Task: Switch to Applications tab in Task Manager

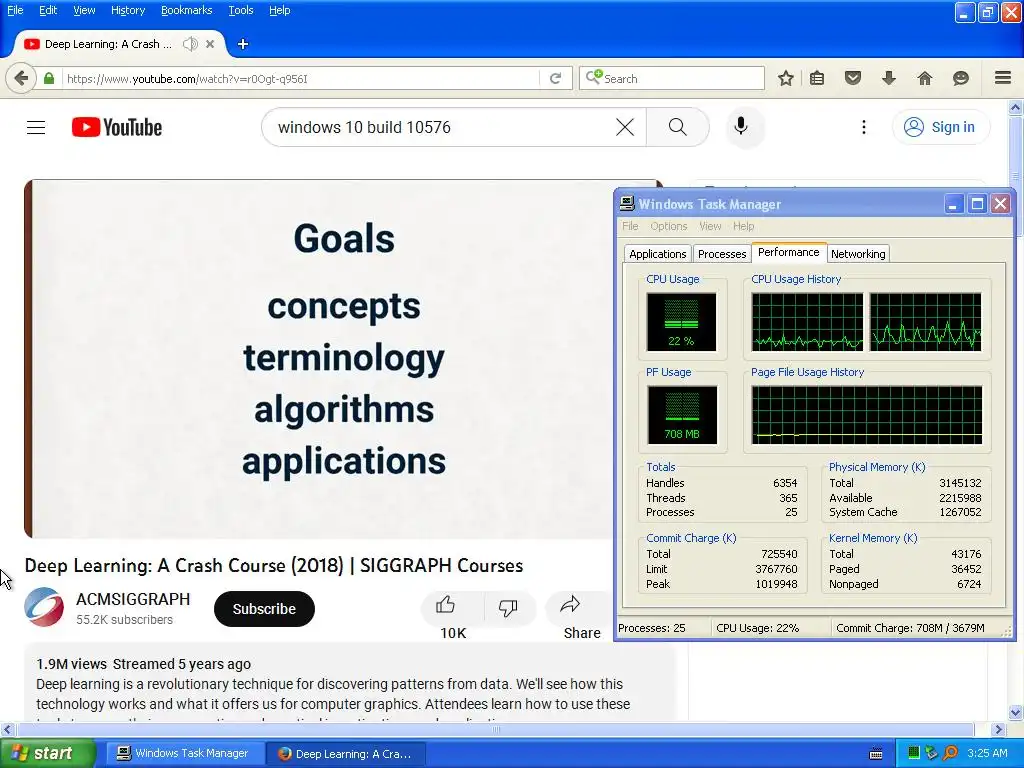Action: point(658,254)
